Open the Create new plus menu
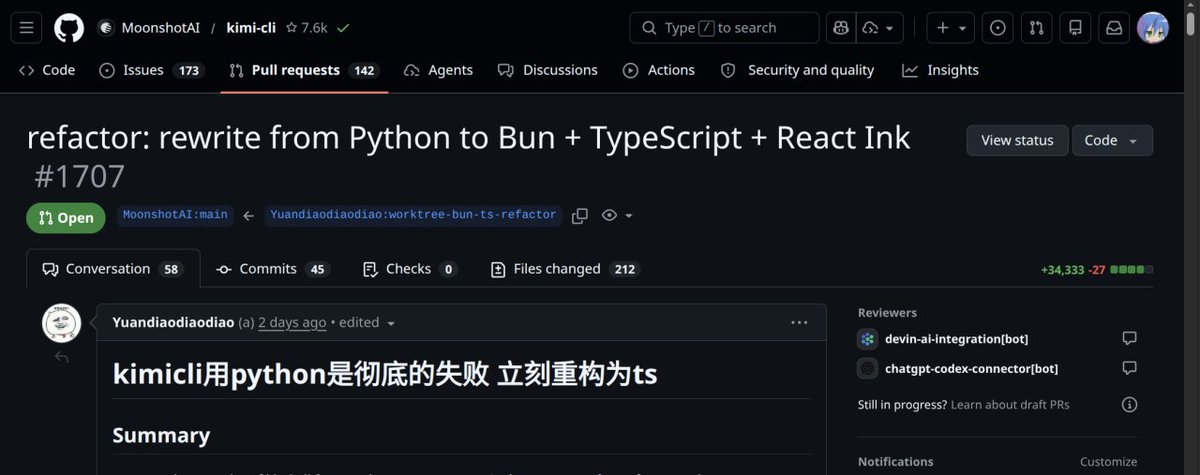Viewport: 1200px width, 475px height. [x=950, y=28]
